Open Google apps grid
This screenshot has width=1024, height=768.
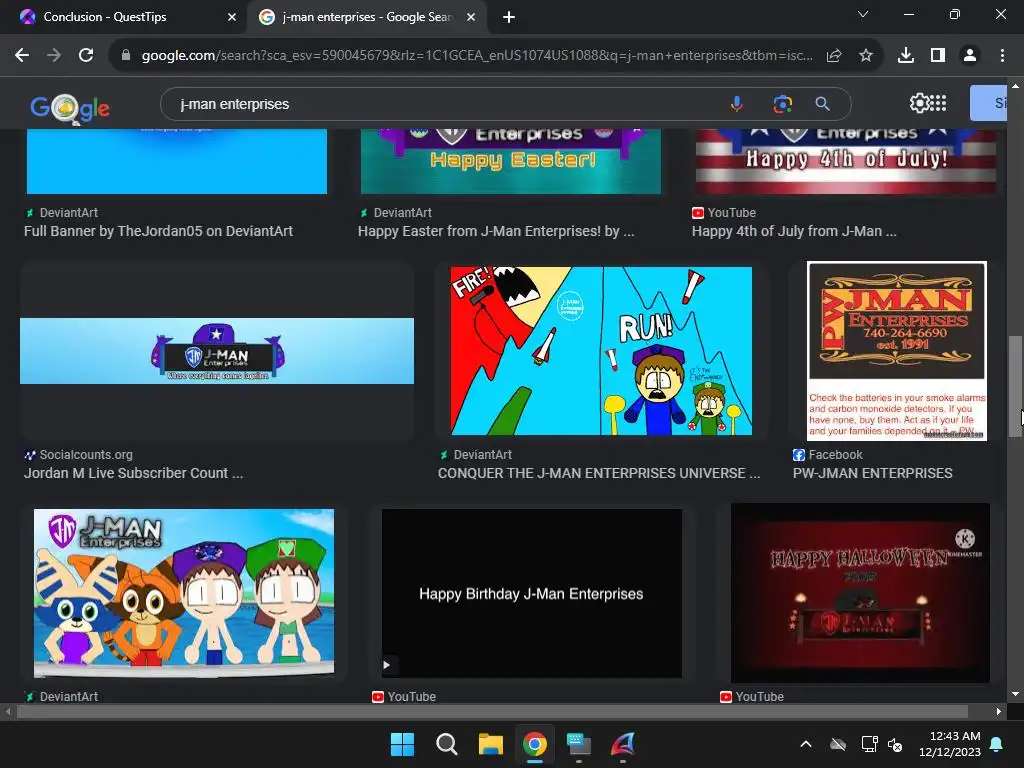(x=938, y=103)
